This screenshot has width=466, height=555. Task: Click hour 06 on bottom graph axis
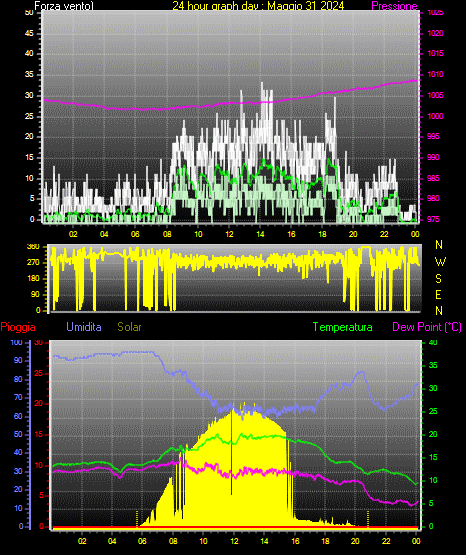click(x=142, y=541)
